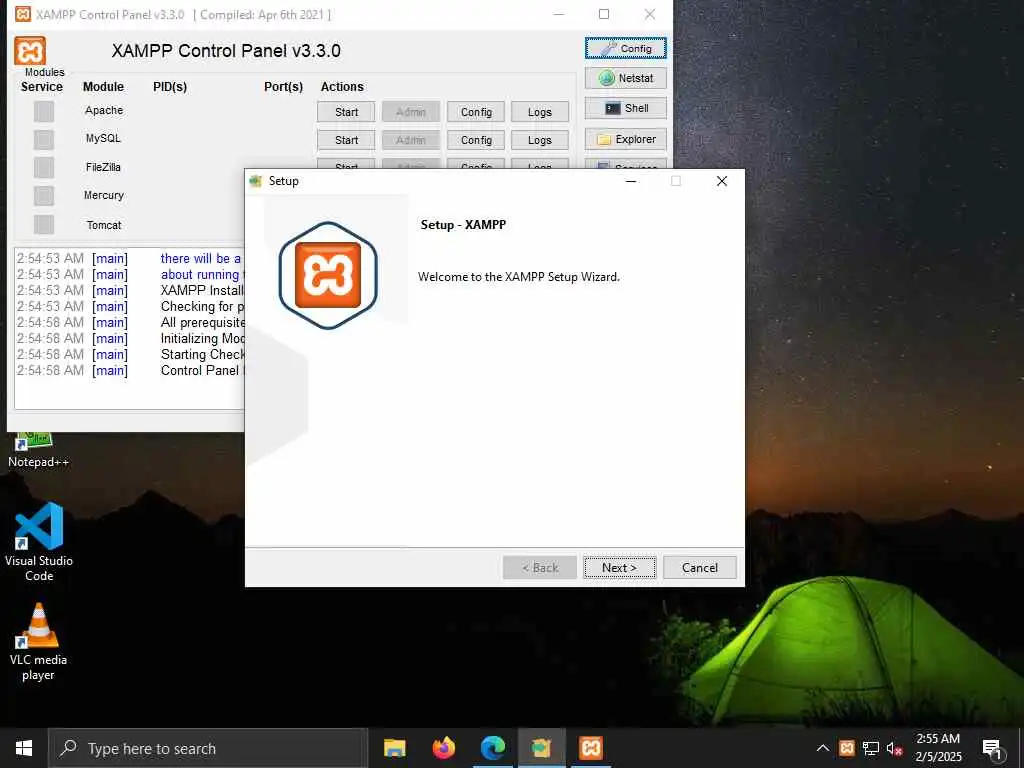Open MySQL Config button
This screenshot has height=768, width=1024.
(476, 140)
